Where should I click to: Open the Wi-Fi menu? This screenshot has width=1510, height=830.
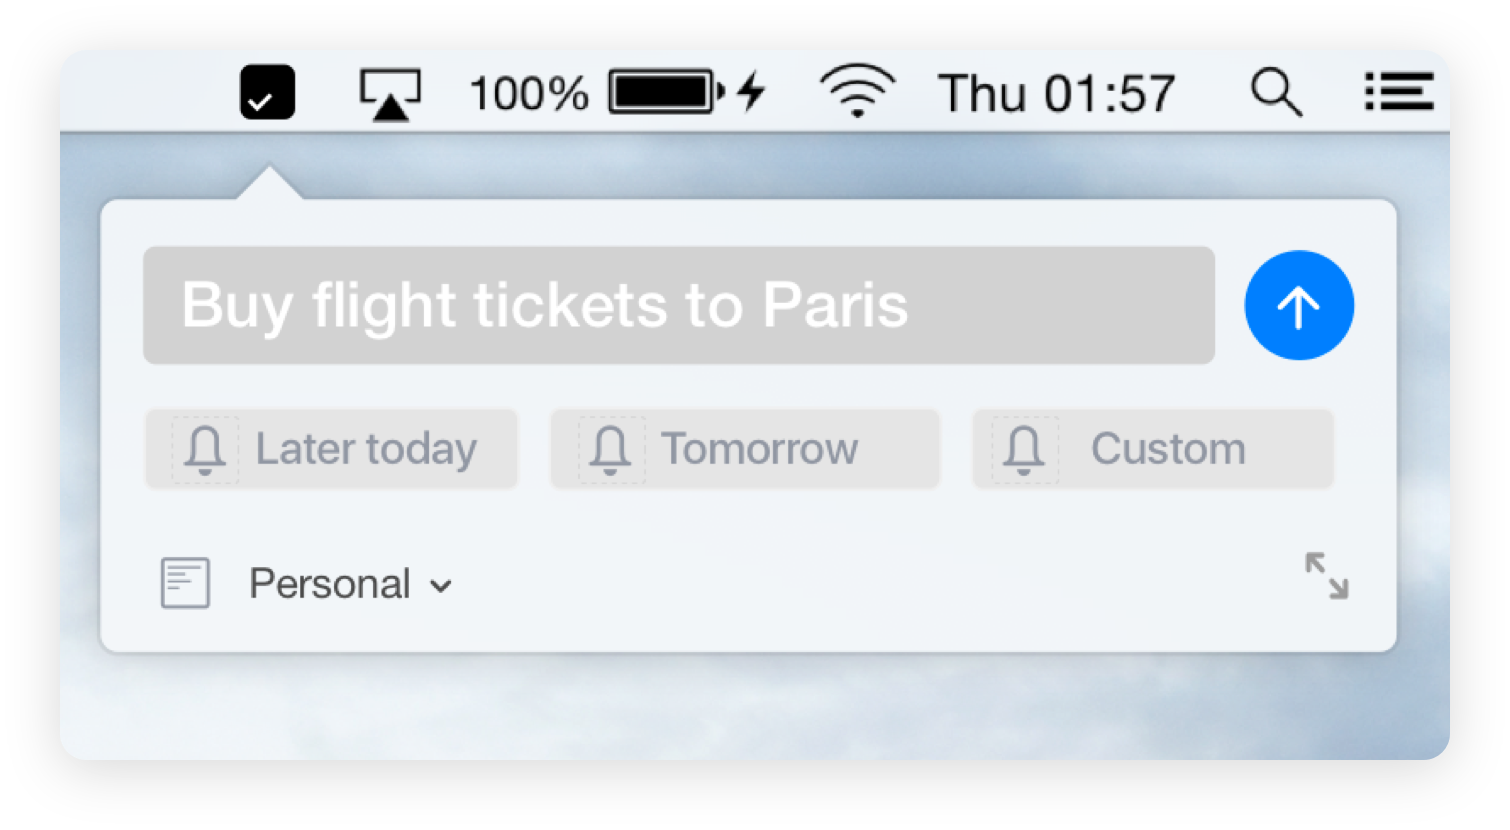point(857,92)
